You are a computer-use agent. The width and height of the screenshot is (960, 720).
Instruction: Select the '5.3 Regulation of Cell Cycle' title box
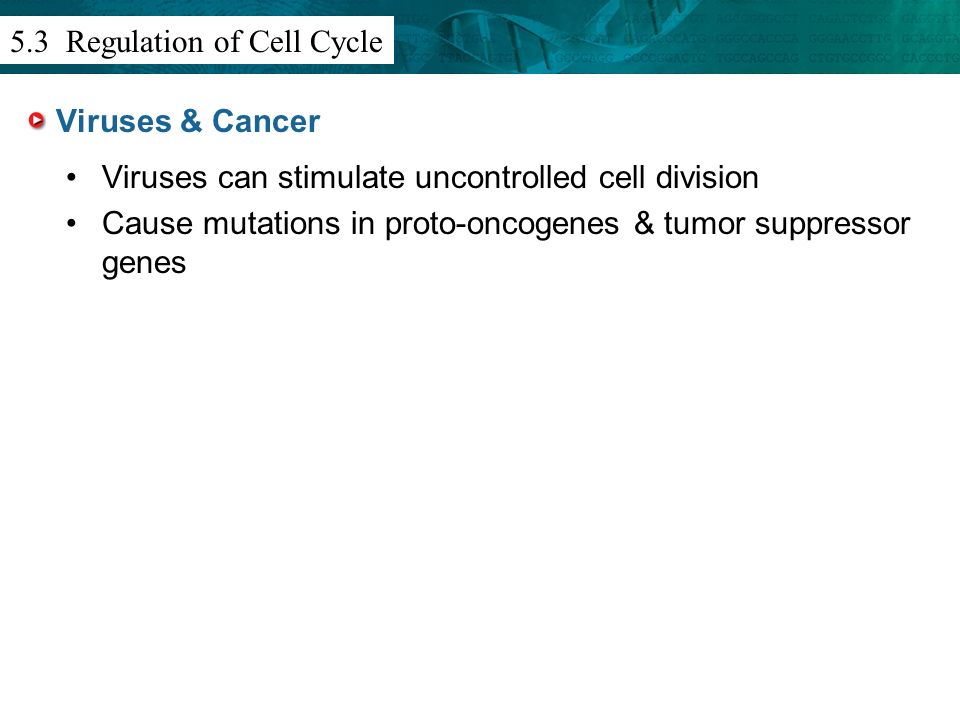[197, 40]
